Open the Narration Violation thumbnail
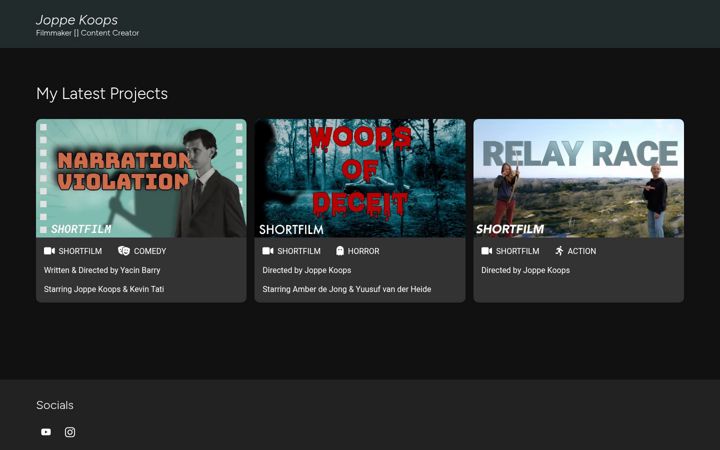The height and width of the screenshot is (450, 720). (141, 178)
